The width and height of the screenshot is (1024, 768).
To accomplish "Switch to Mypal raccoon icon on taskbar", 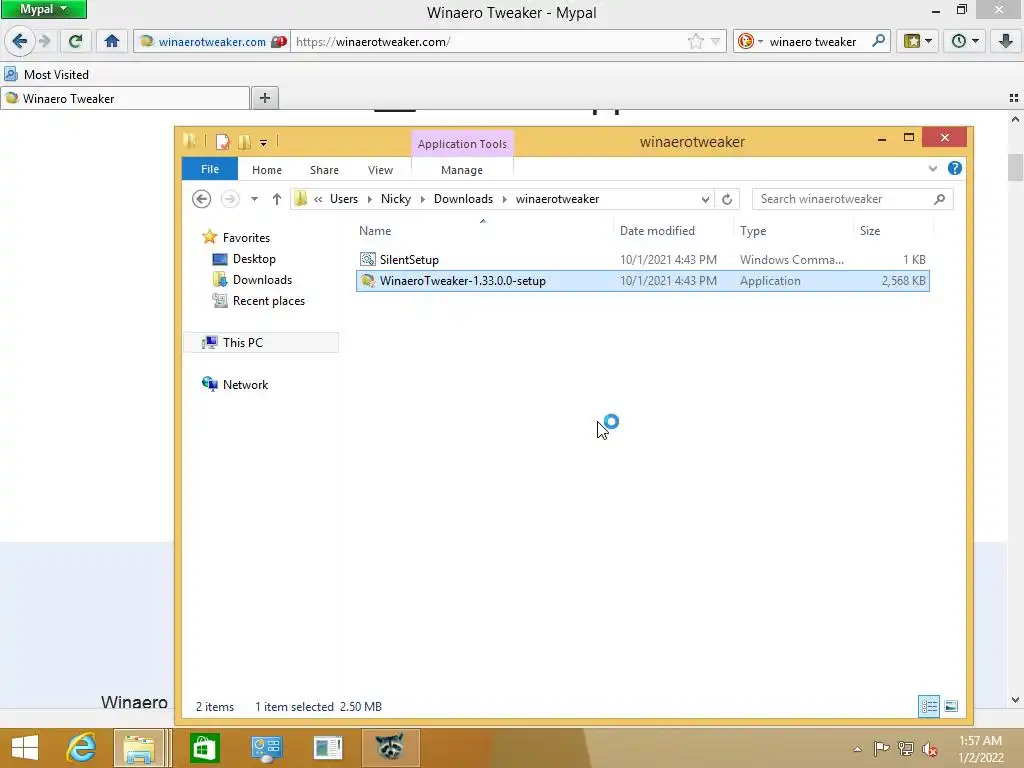I will [x=390, y=748].
